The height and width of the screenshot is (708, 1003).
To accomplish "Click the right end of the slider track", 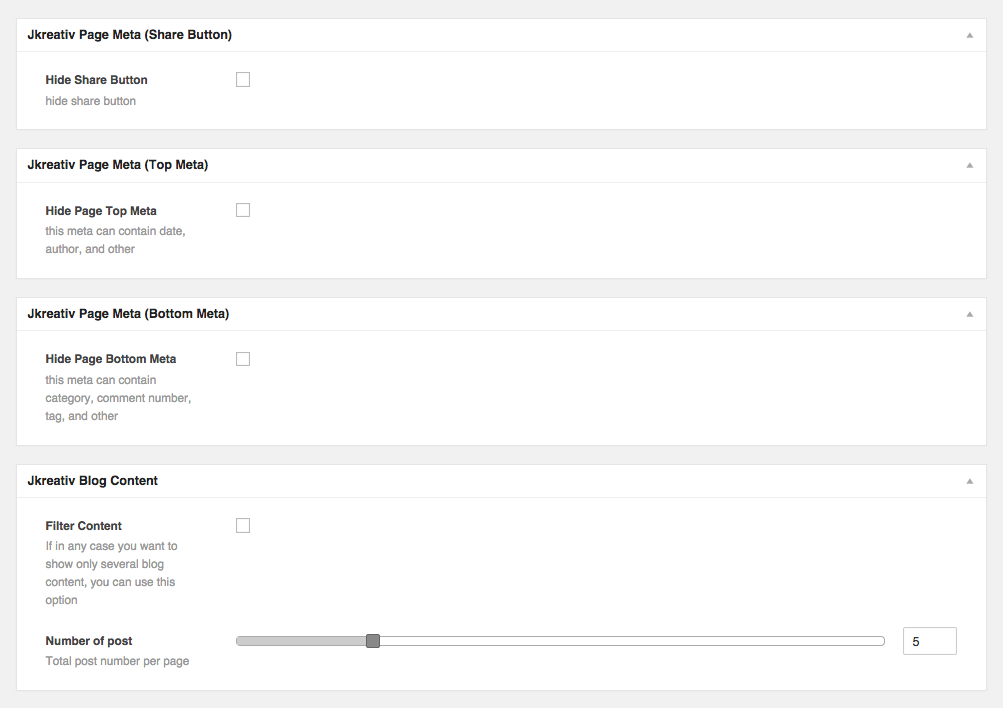I will click(880, 640).
